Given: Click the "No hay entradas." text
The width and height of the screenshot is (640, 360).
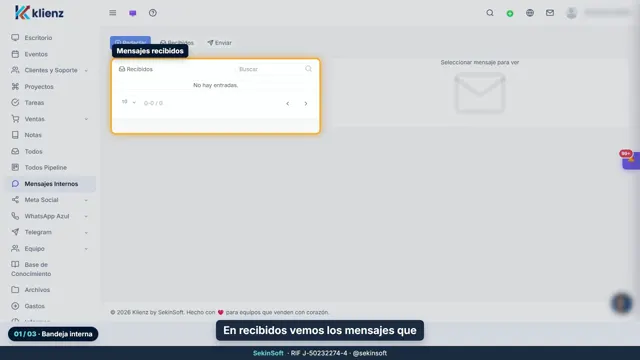Looking at the screenshot, I should pyautogui.click(x=216, y=85).
